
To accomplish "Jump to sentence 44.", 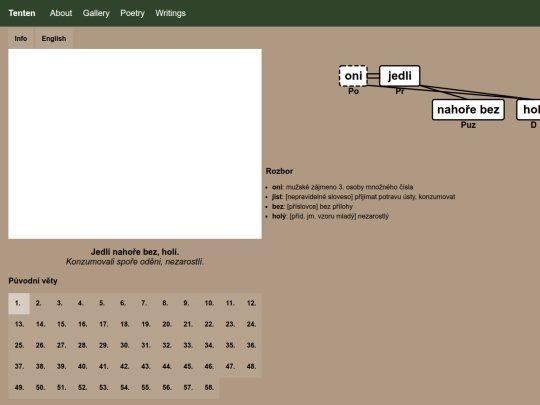I will click(167, 366).
